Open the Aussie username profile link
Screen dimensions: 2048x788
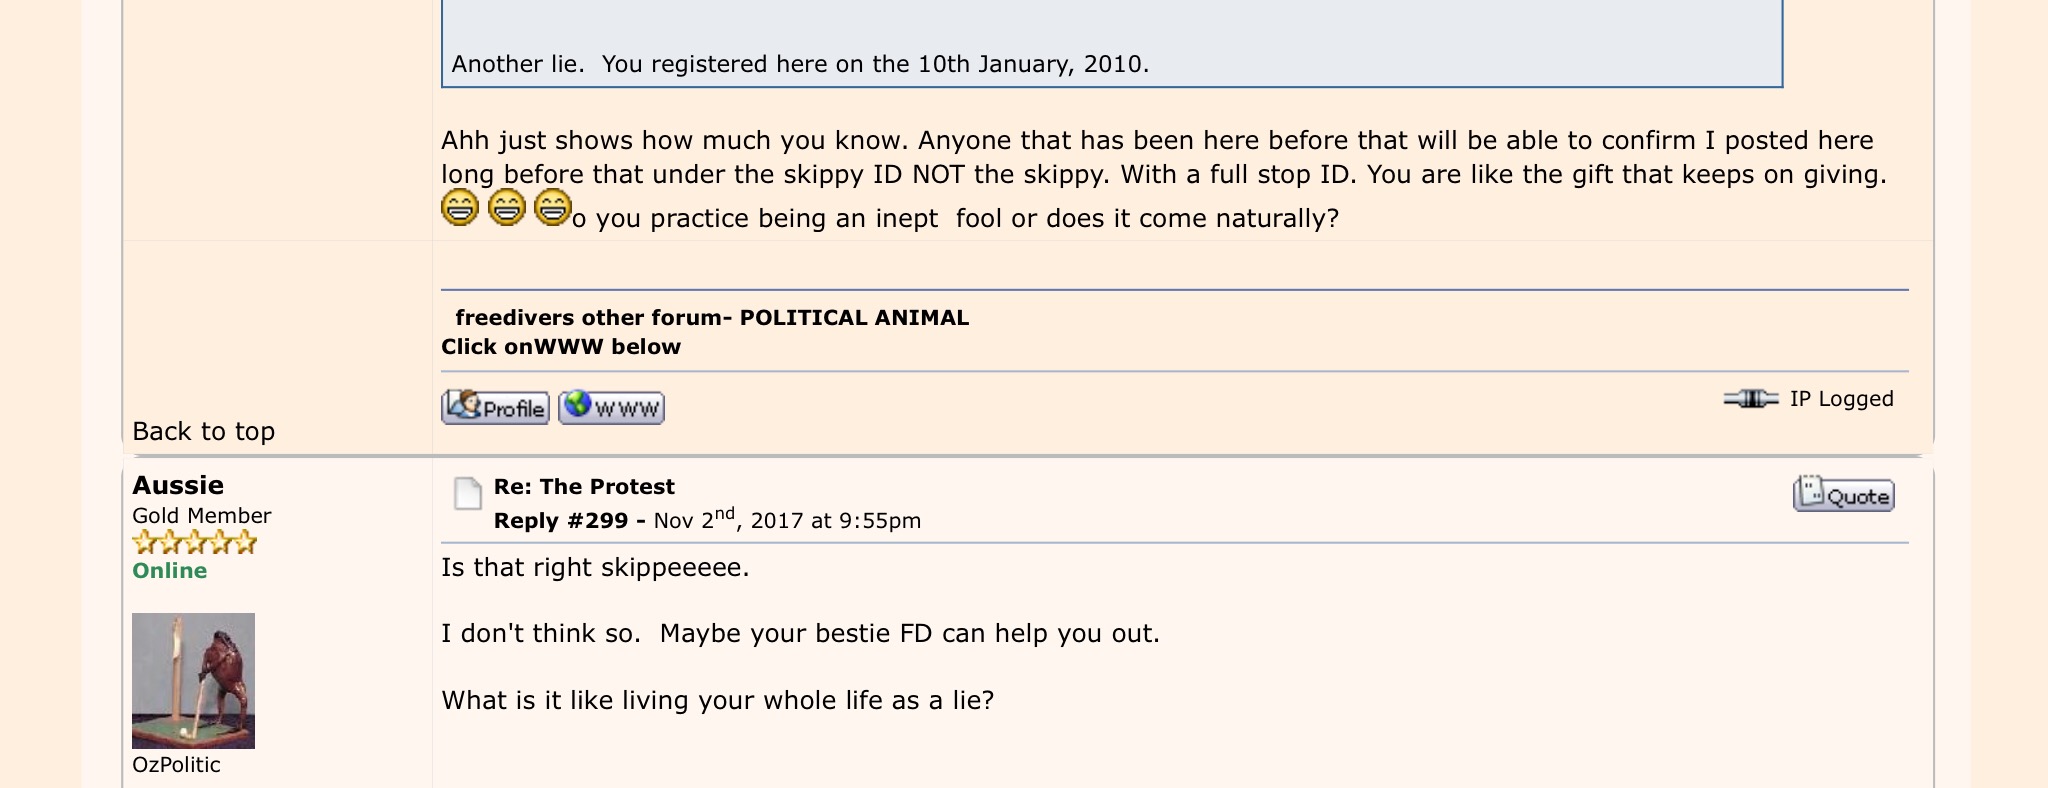click(178, 485)
